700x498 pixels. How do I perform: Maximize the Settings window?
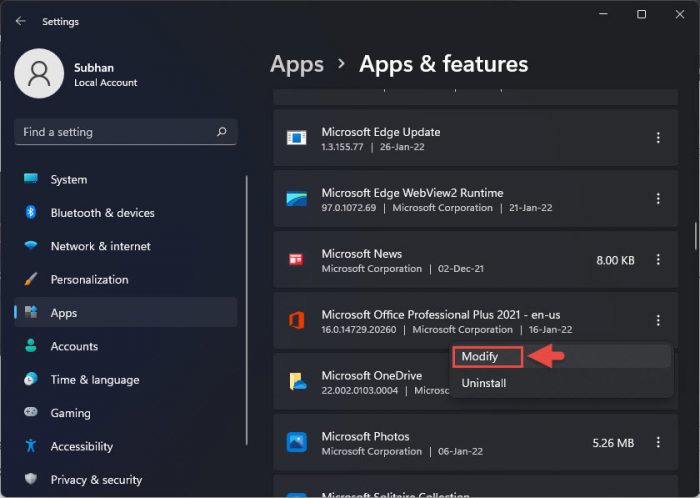(x=642, y=14)
